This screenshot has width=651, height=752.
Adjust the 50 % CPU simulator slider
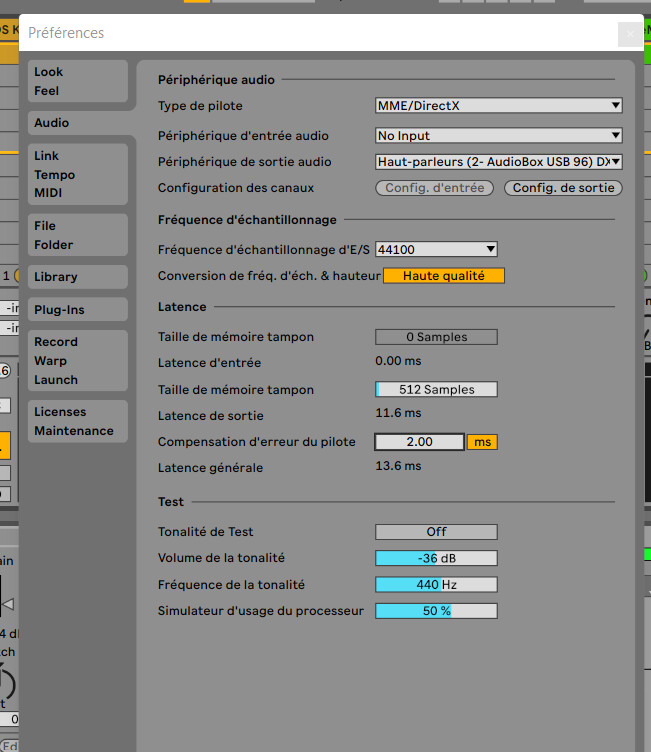pyautogui.click(x=436, y=611)
